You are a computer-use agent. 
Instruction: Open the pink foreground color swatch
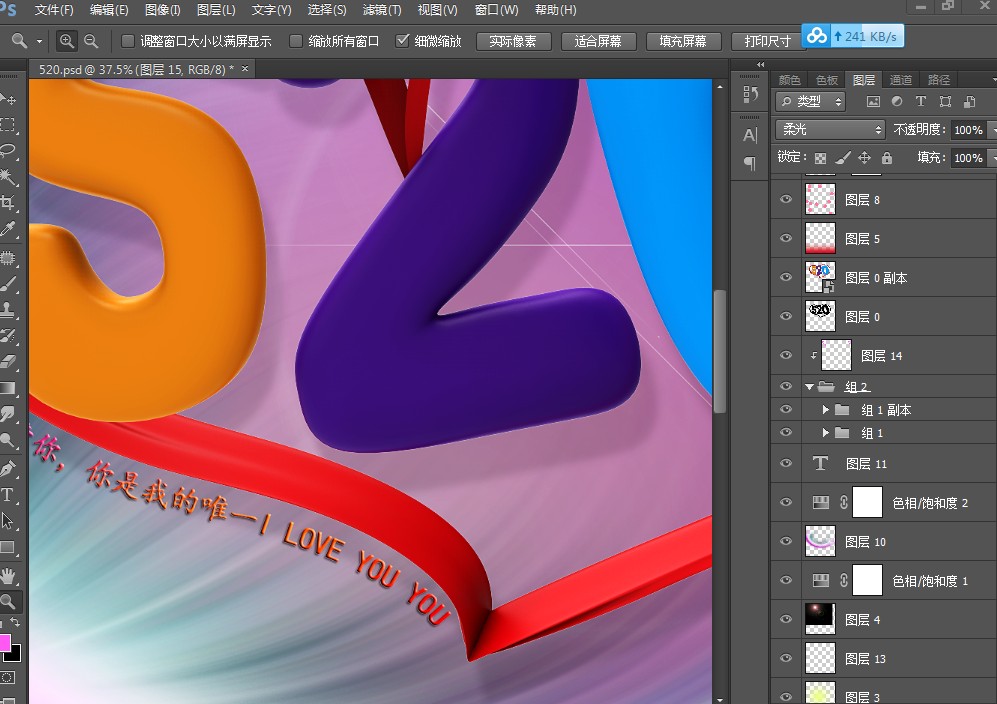pos(4,643)
